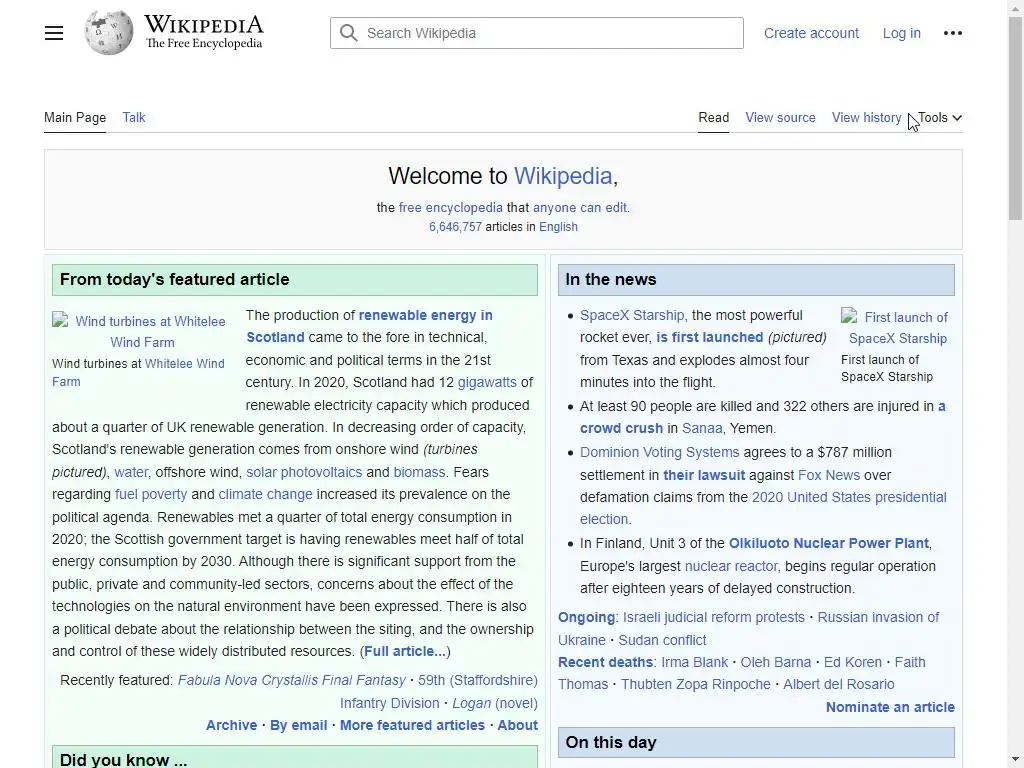Image resolution: width=1024 pixels, height=768 pixels.
Task: Click the anyone can edit link
Action: [x=580, y=208]
